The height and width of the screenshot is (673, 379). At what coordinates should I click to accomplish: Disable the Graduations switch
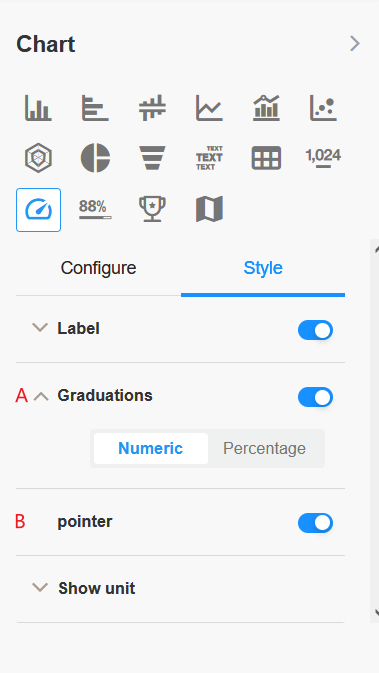point(315,397)
